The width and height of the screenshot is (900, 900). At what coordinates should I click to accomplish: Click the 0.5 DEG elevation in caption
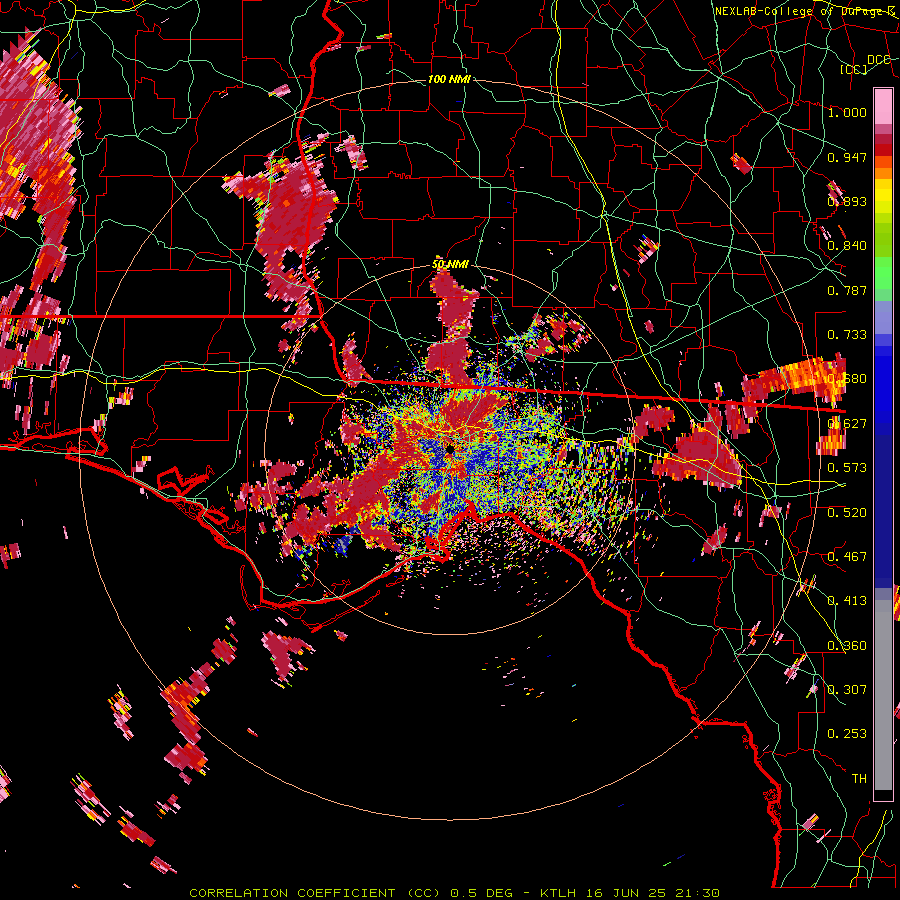481,893
